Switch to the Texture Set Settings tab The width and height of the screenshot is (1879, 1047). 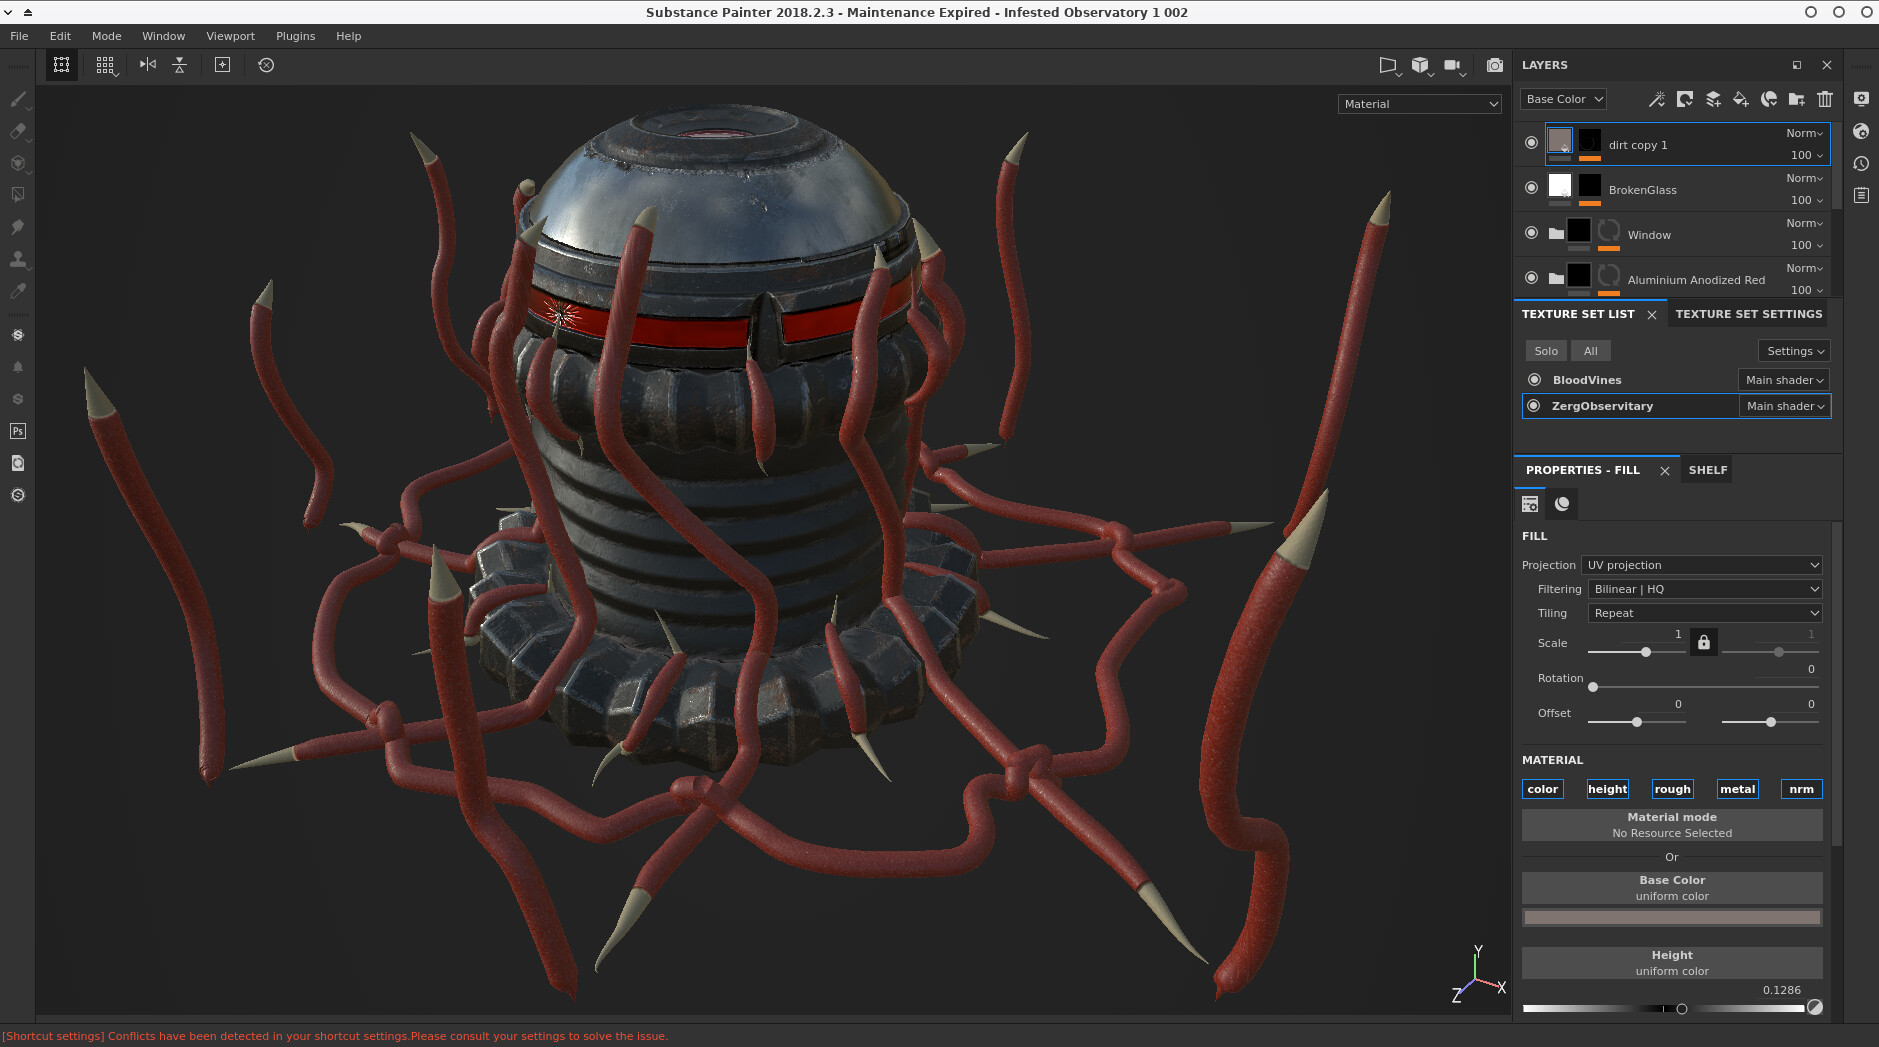click(x=1748, y=314)
